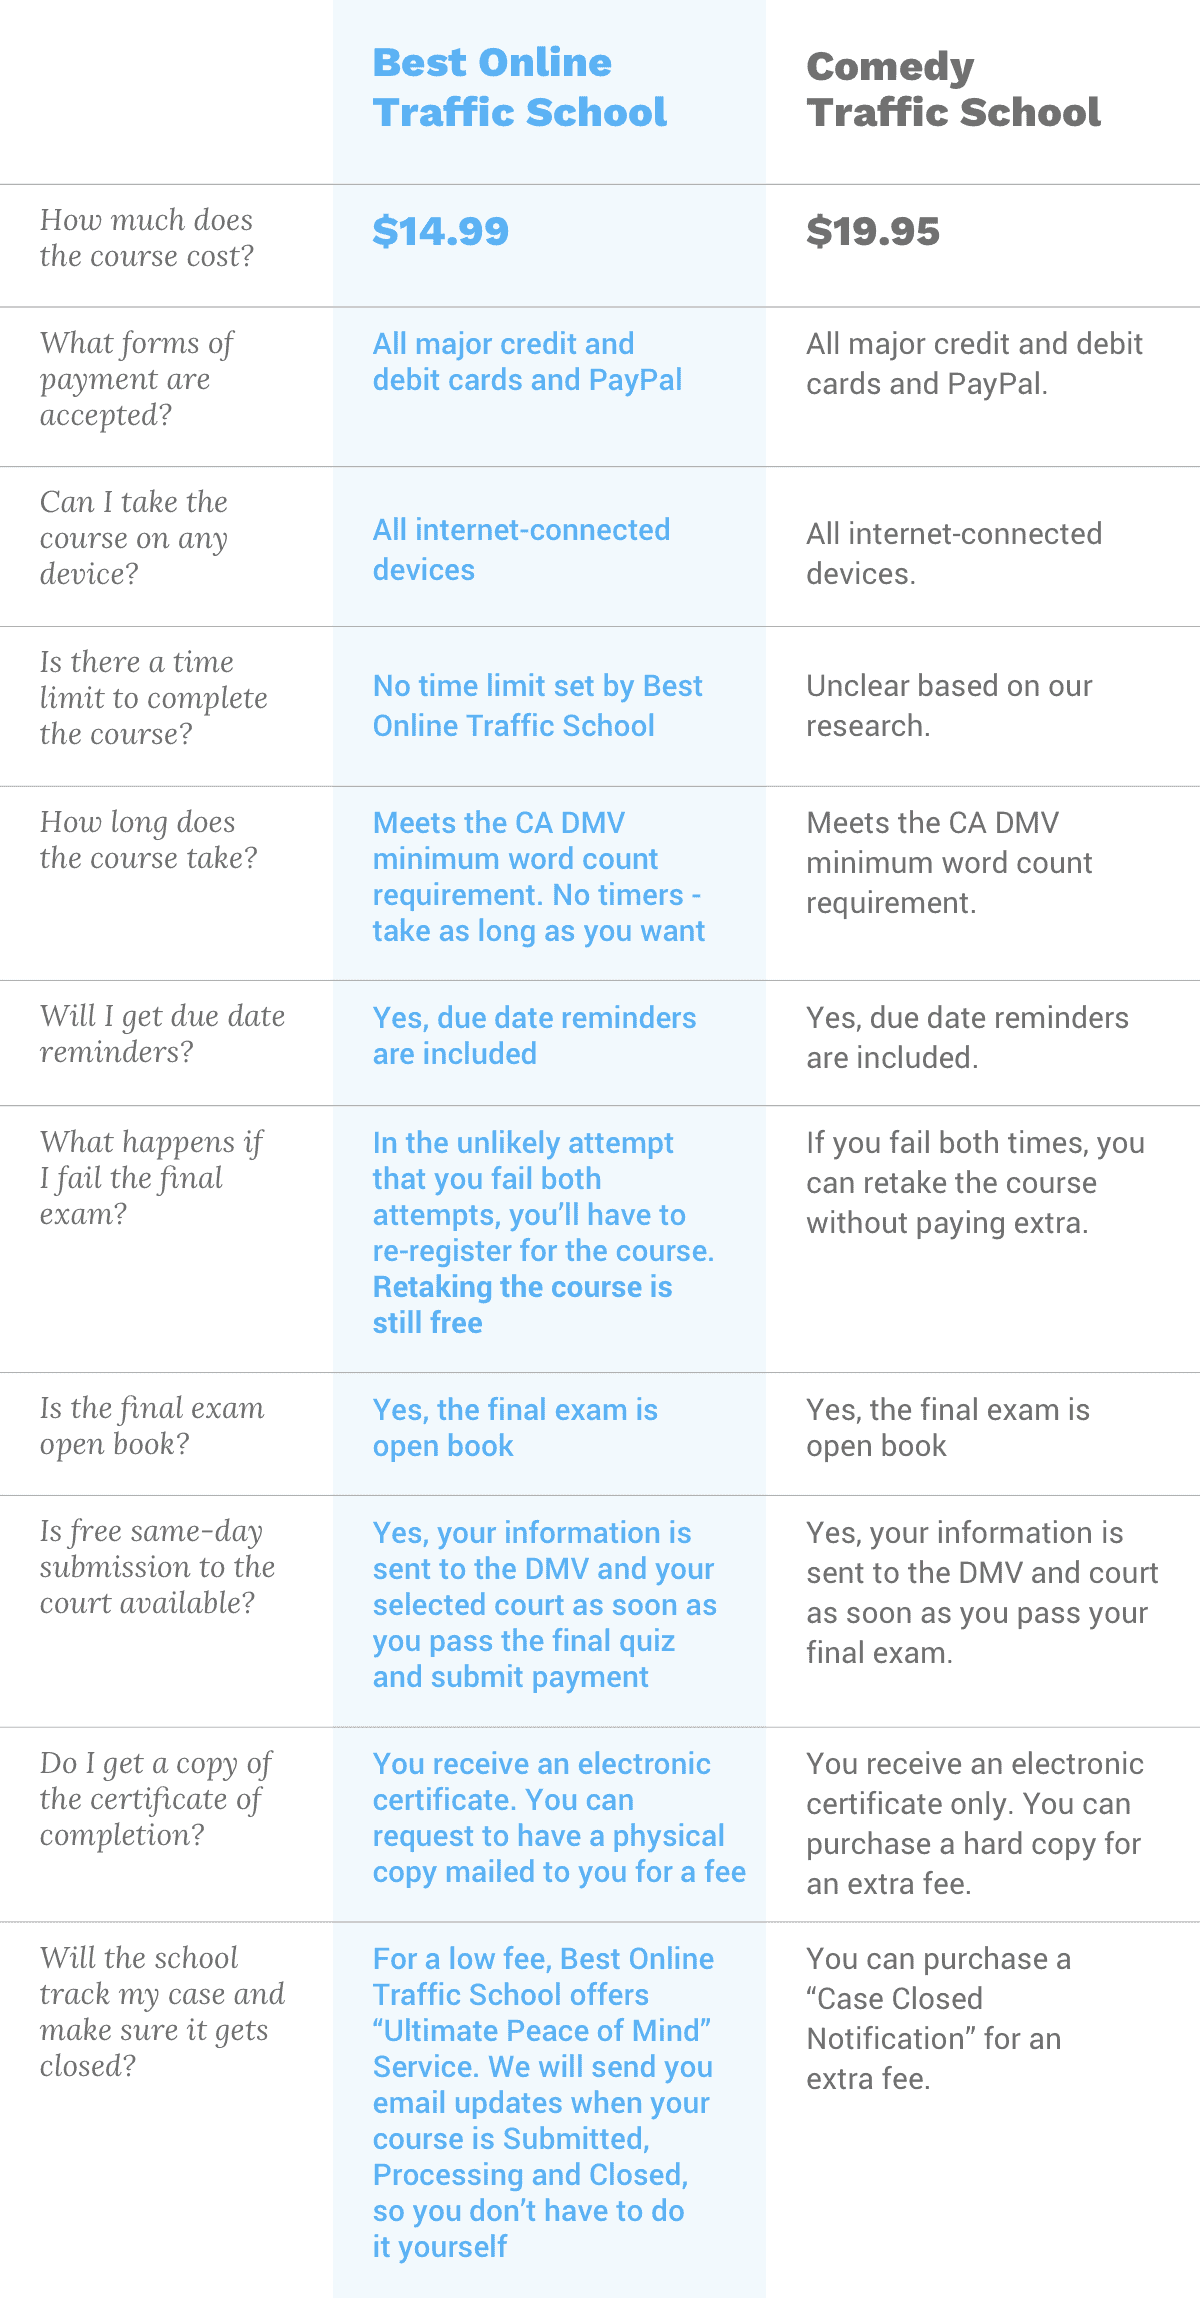Click 'You can purchase a hard copy' Comedy cell
The image size is (1200, 2298).
(975, 1824)
